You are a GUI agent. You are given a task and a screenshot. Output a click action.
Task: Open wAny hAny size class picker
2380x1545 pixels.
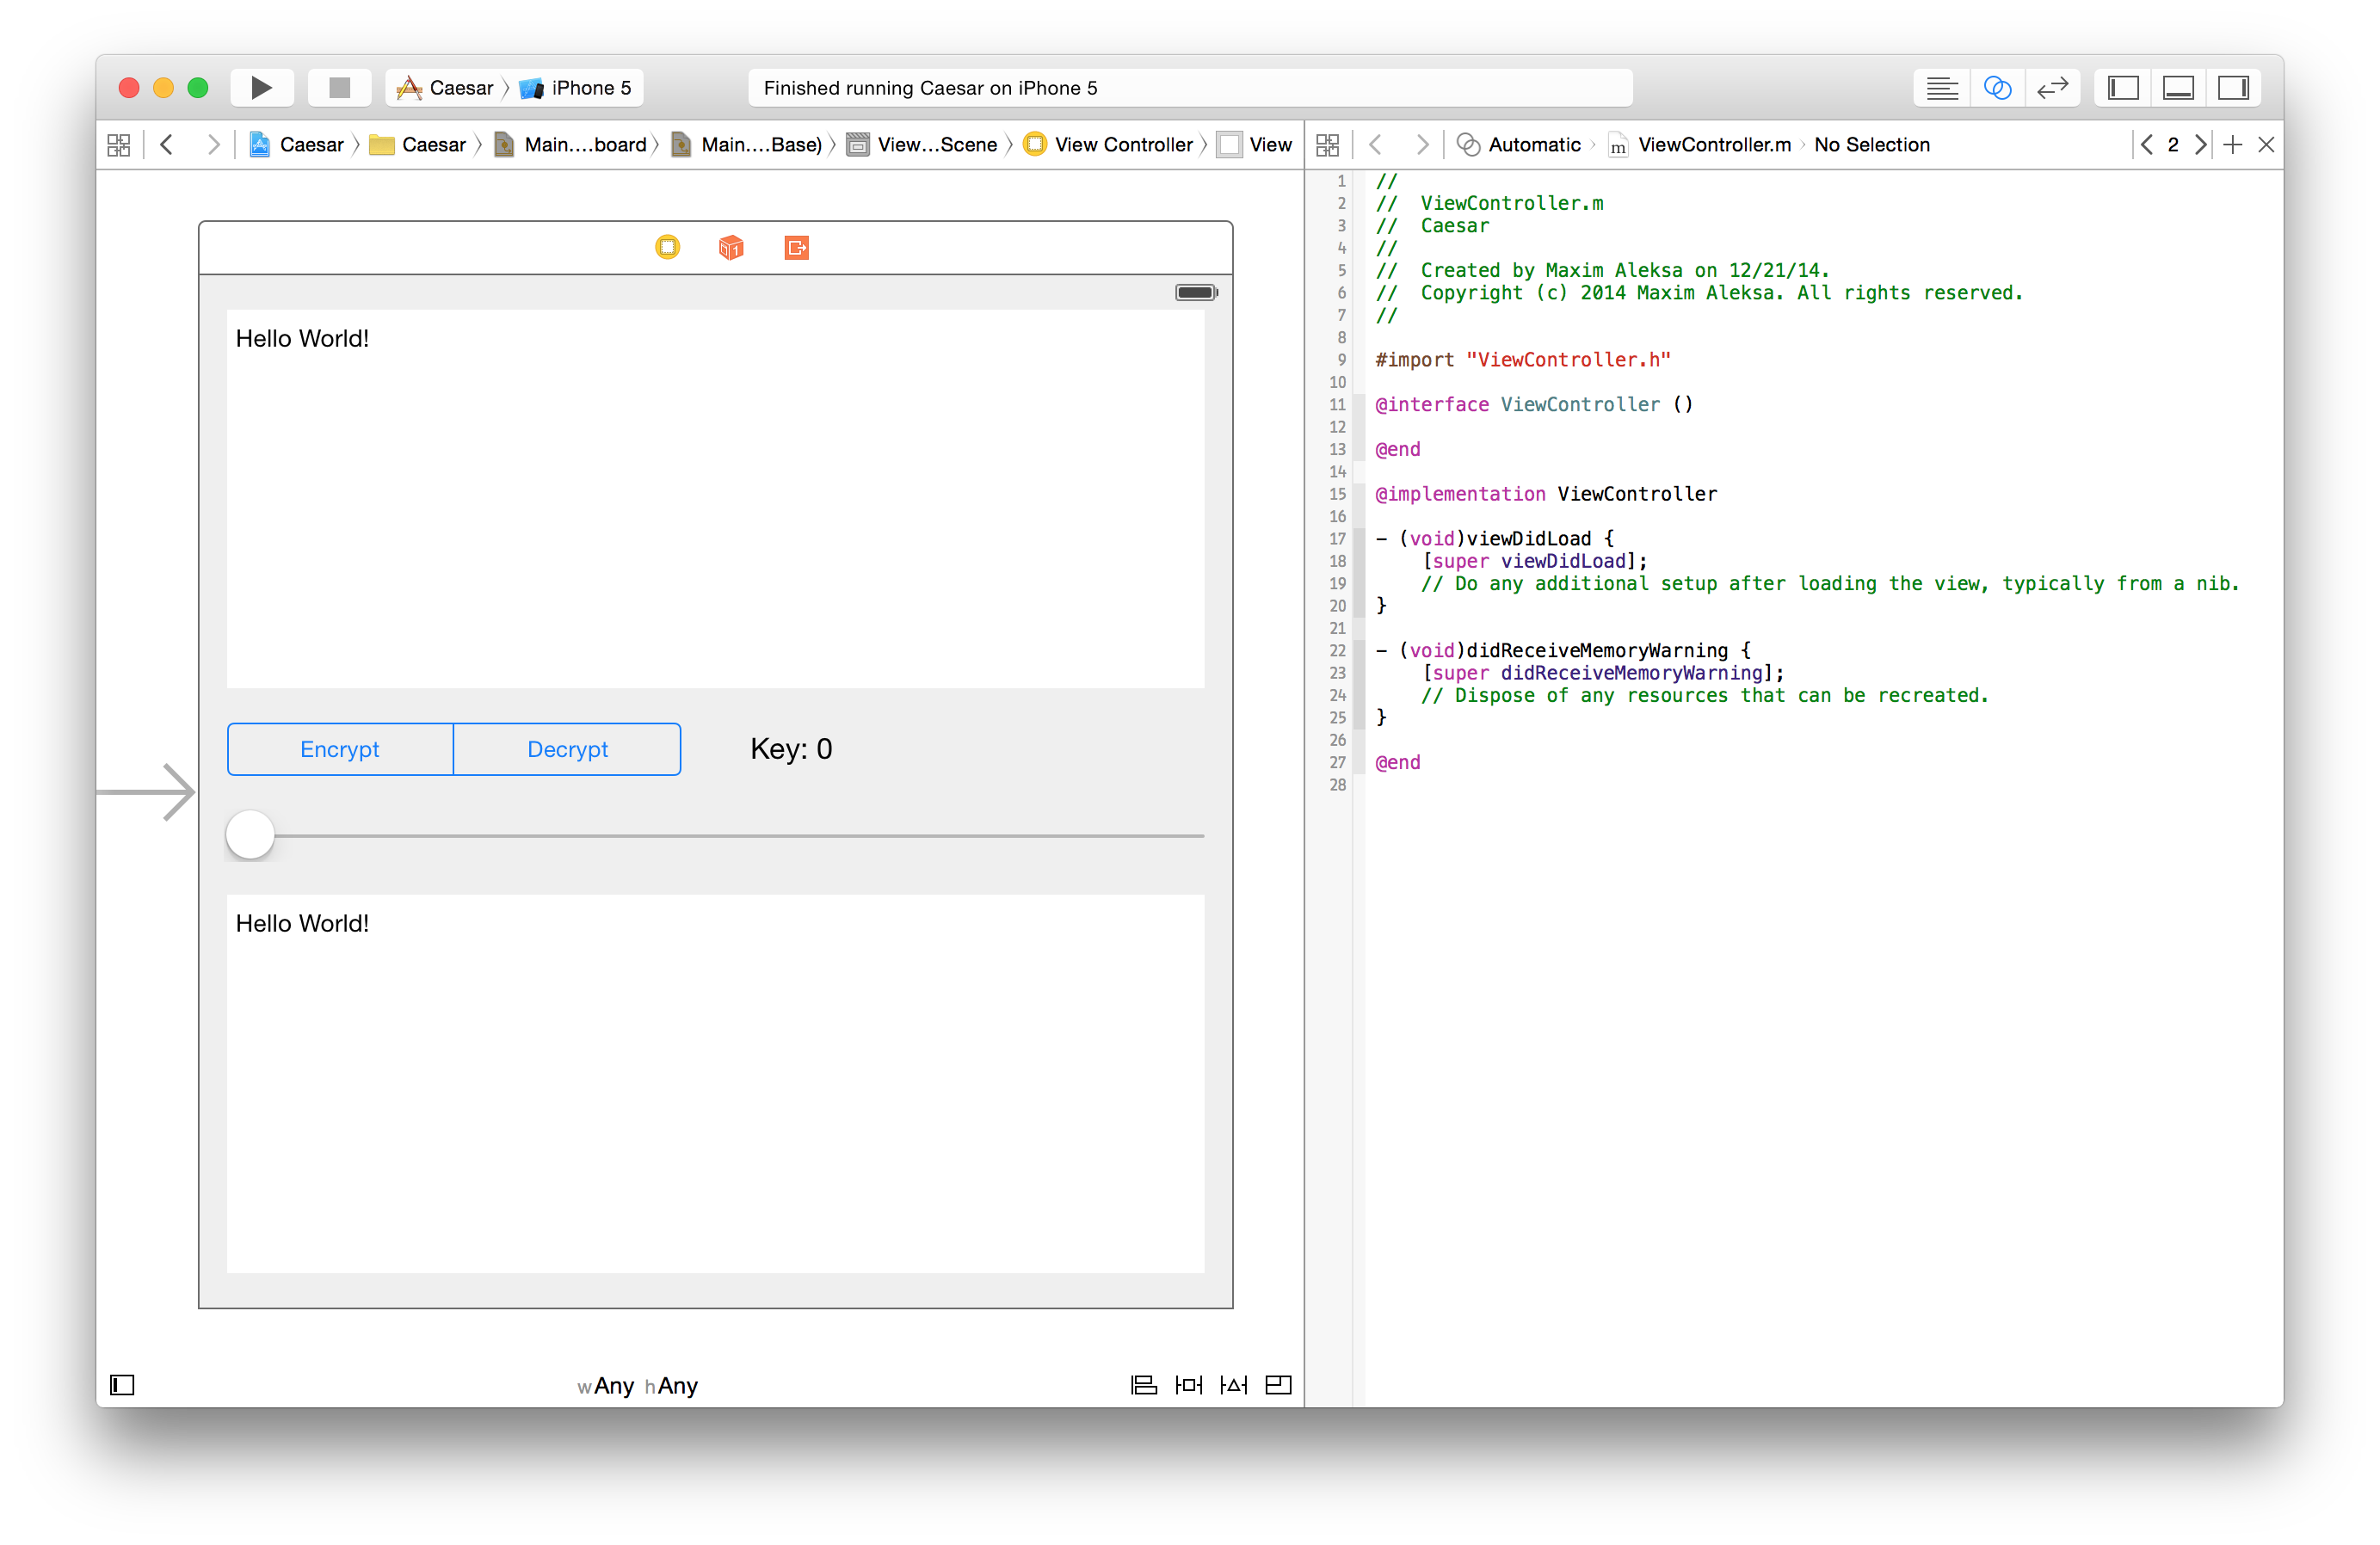coord(637,1386)
